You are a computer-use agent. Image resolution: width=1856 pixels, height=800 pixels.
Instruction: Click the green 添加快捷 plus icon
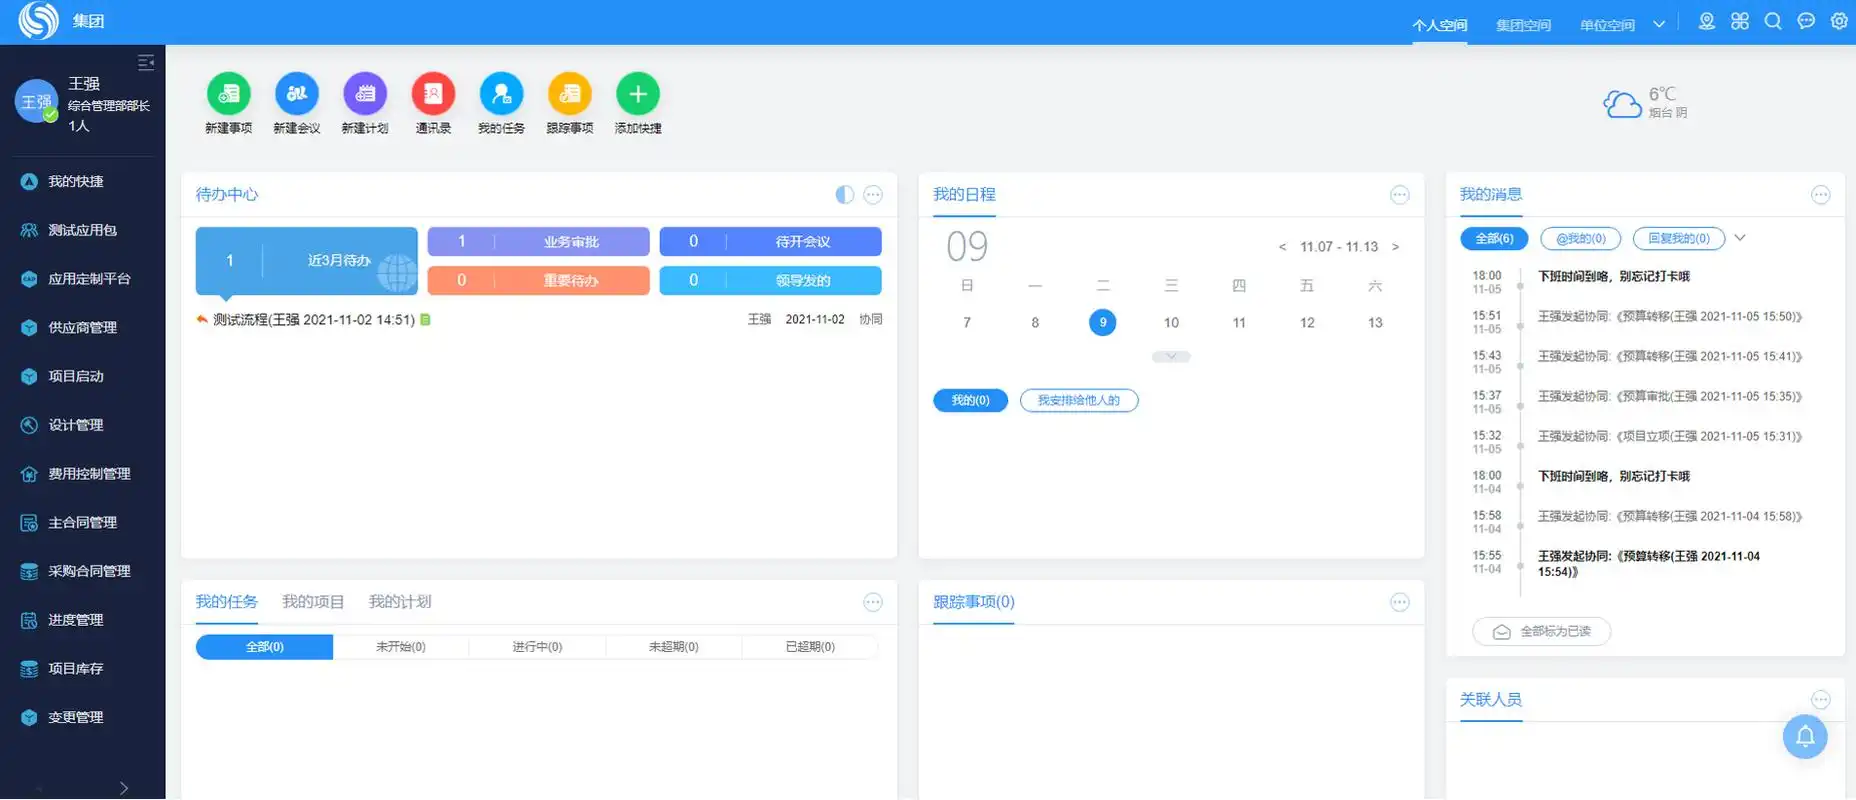(638, 94)
